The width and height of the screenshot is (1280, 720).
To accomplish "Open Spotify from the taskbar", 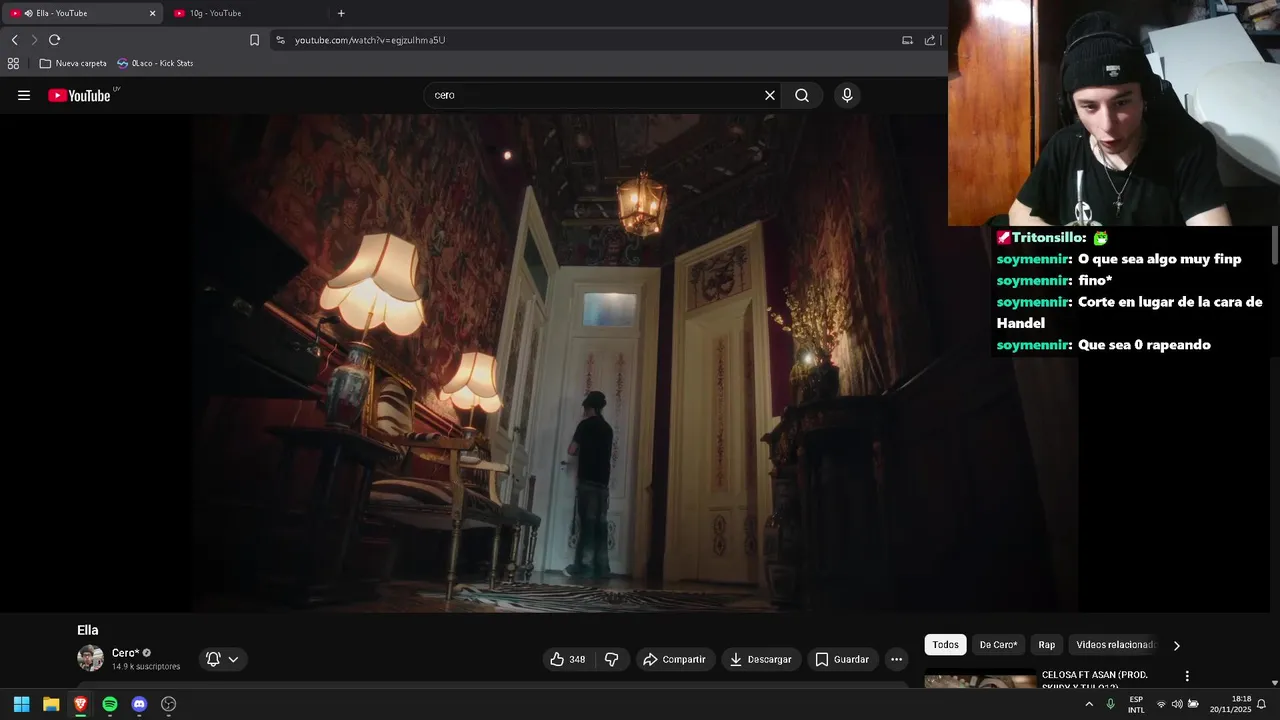I will [x=110, y=704].
